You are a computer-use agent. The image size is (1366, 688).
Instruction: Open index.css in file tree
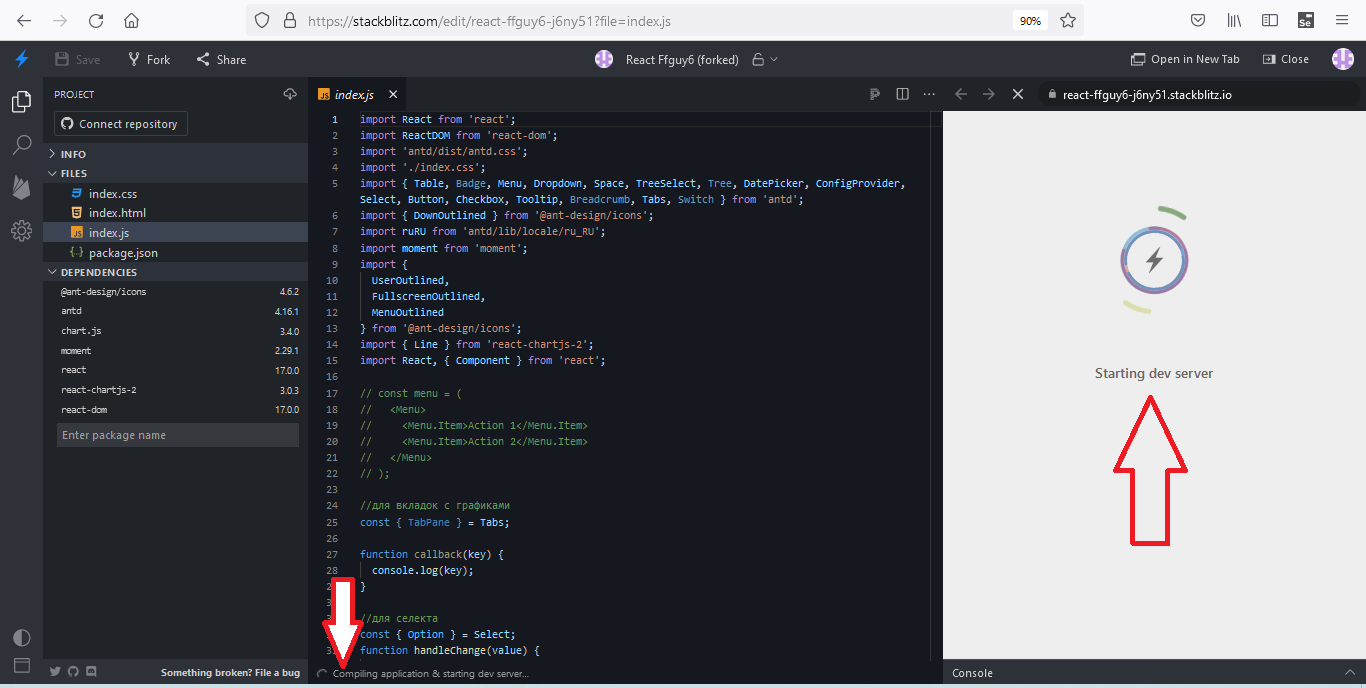176,193
